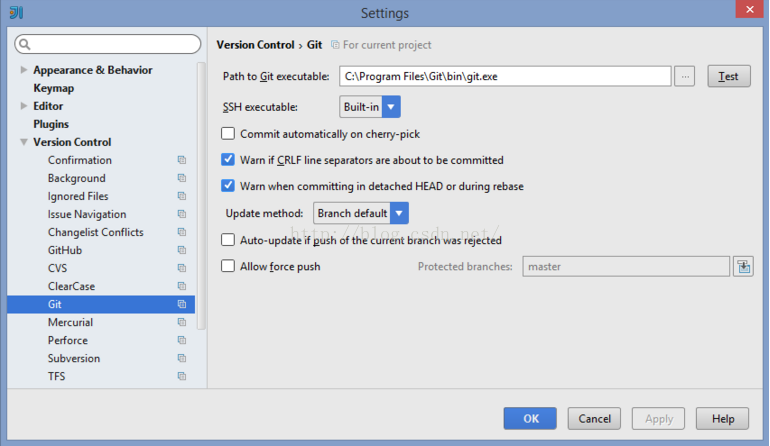Expand the Appearance & Behavior section
Screen dimensions: 770x446
tap(24, 70)
